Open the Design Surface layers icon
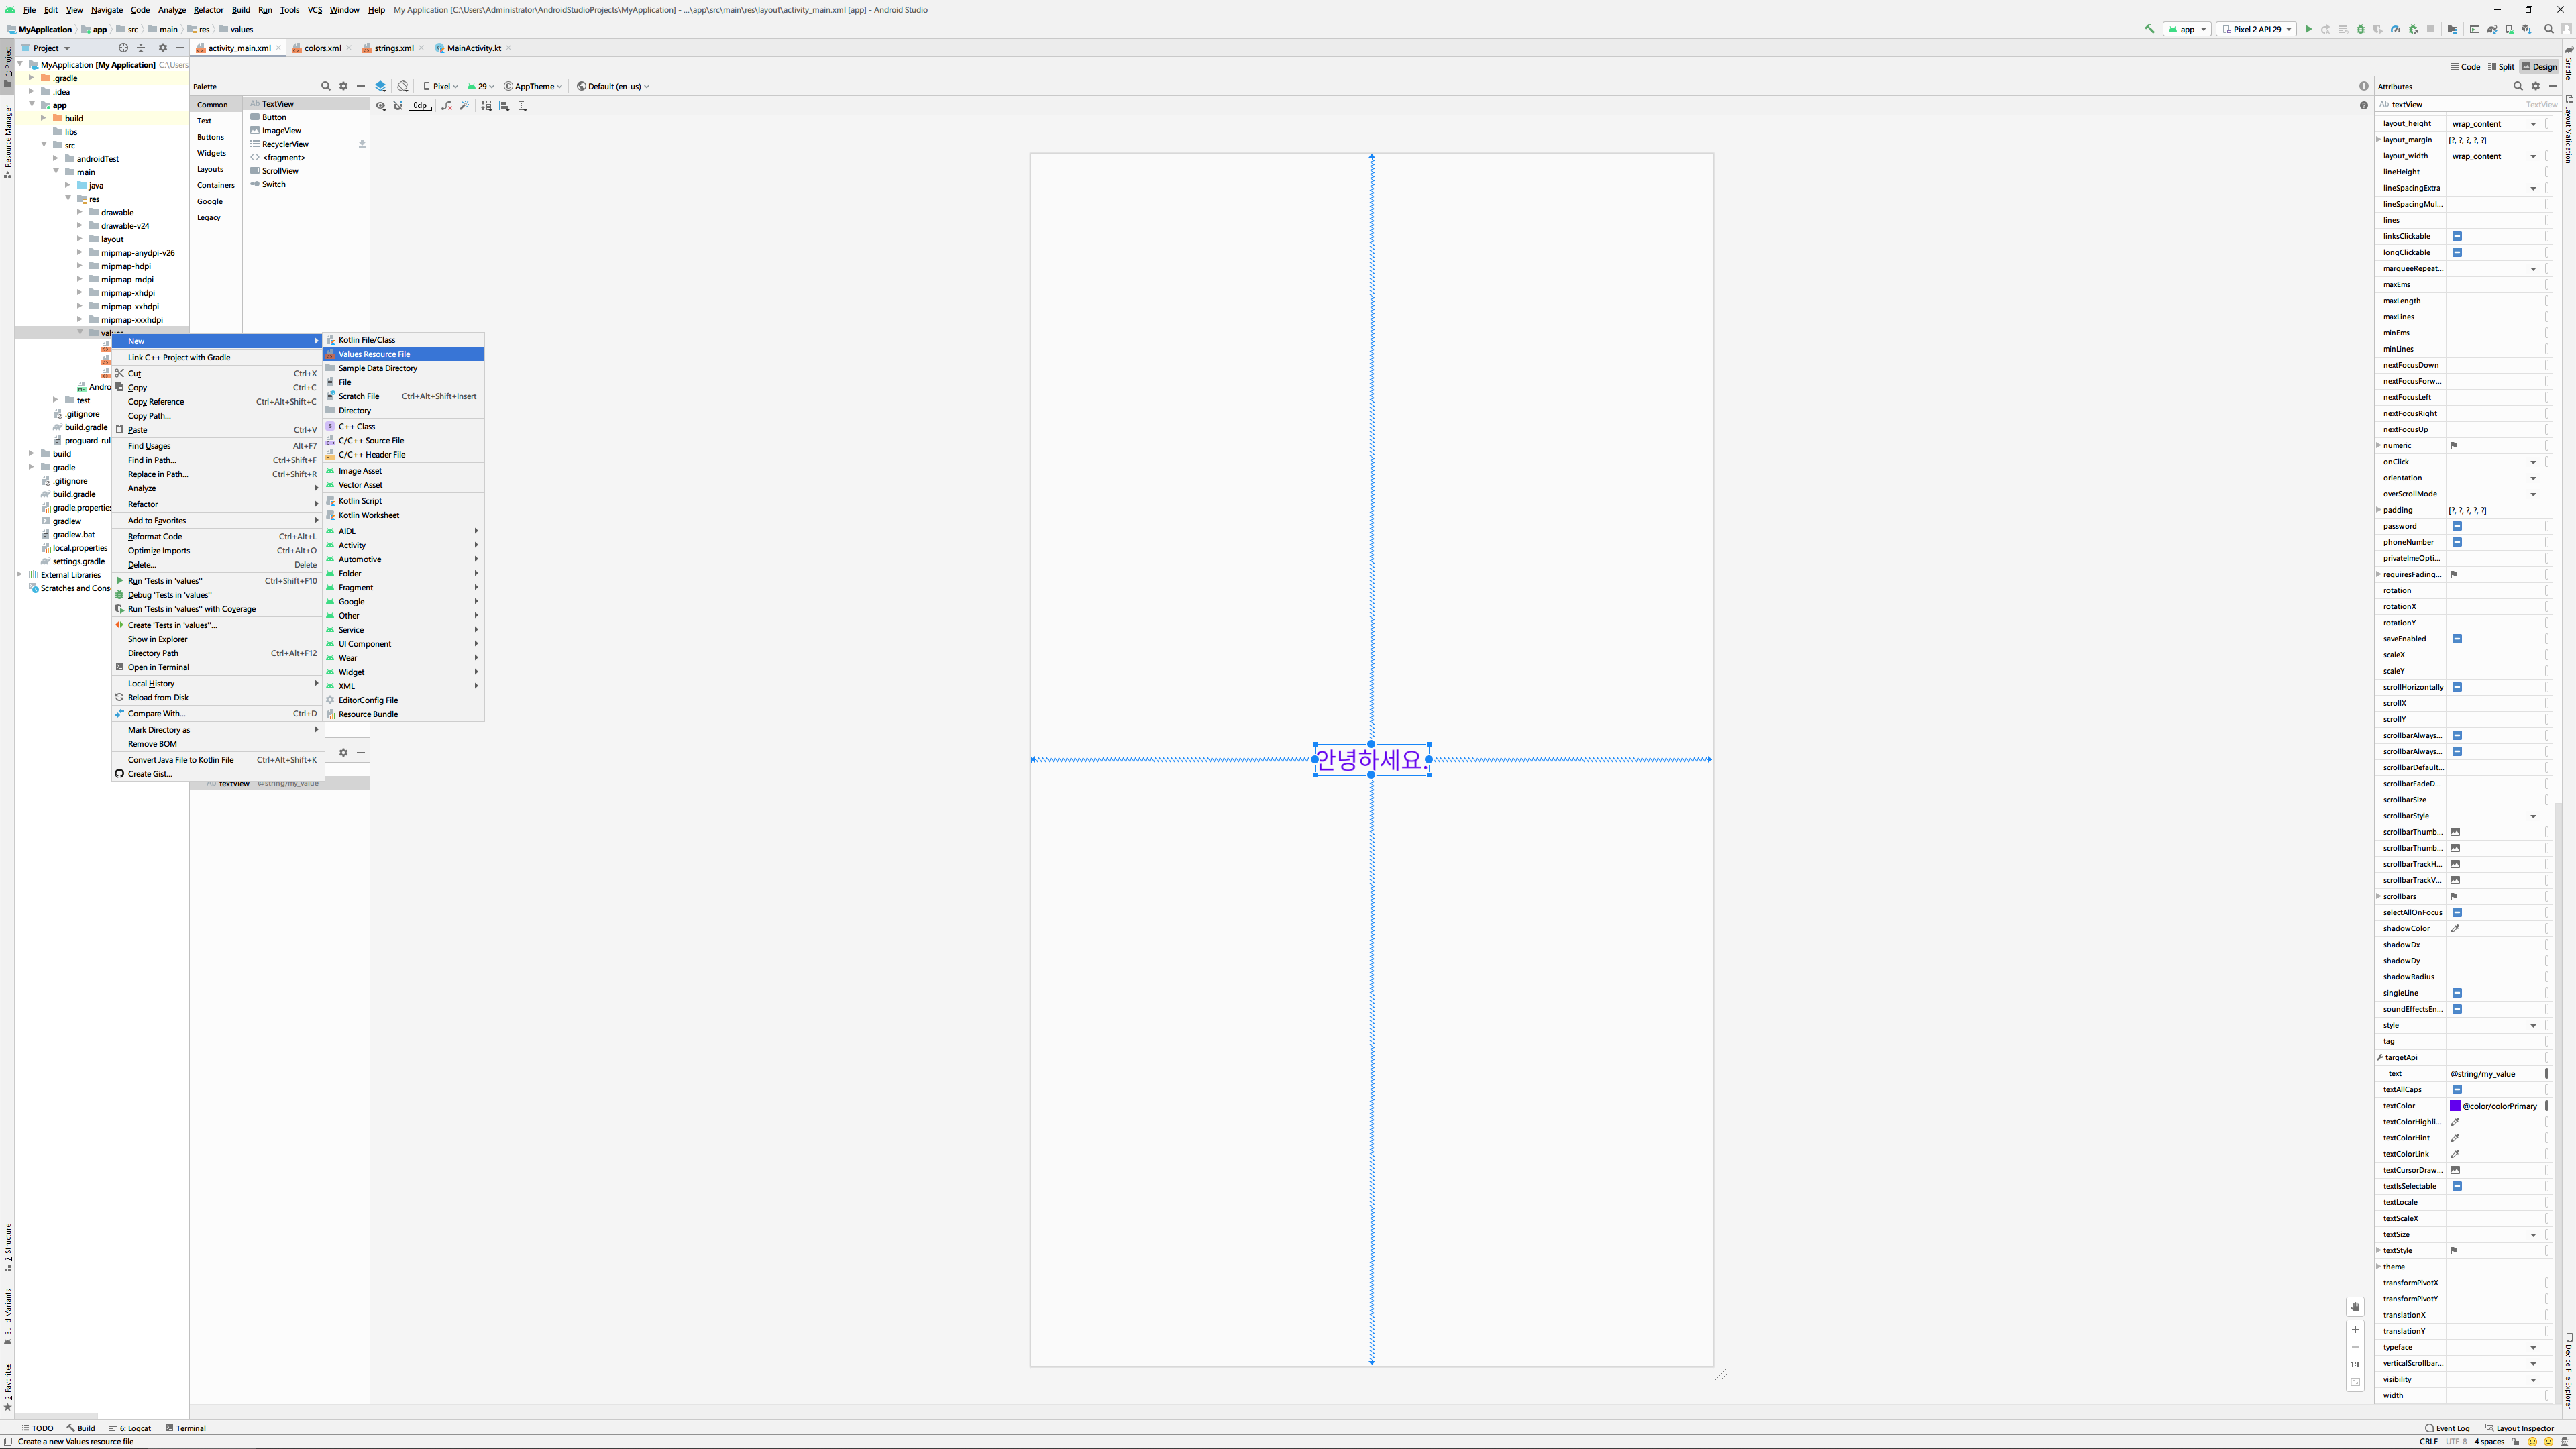This screenshot has width=2576, height=1449. tap(381, 87)
